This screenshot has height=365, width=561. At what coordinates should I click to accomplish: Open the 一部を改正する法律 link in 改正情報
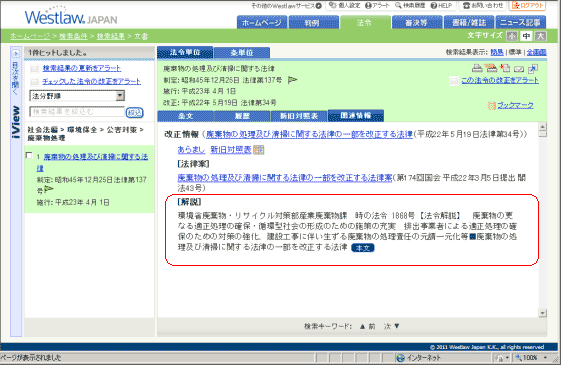pyautogui.click(x=309, y=135)
